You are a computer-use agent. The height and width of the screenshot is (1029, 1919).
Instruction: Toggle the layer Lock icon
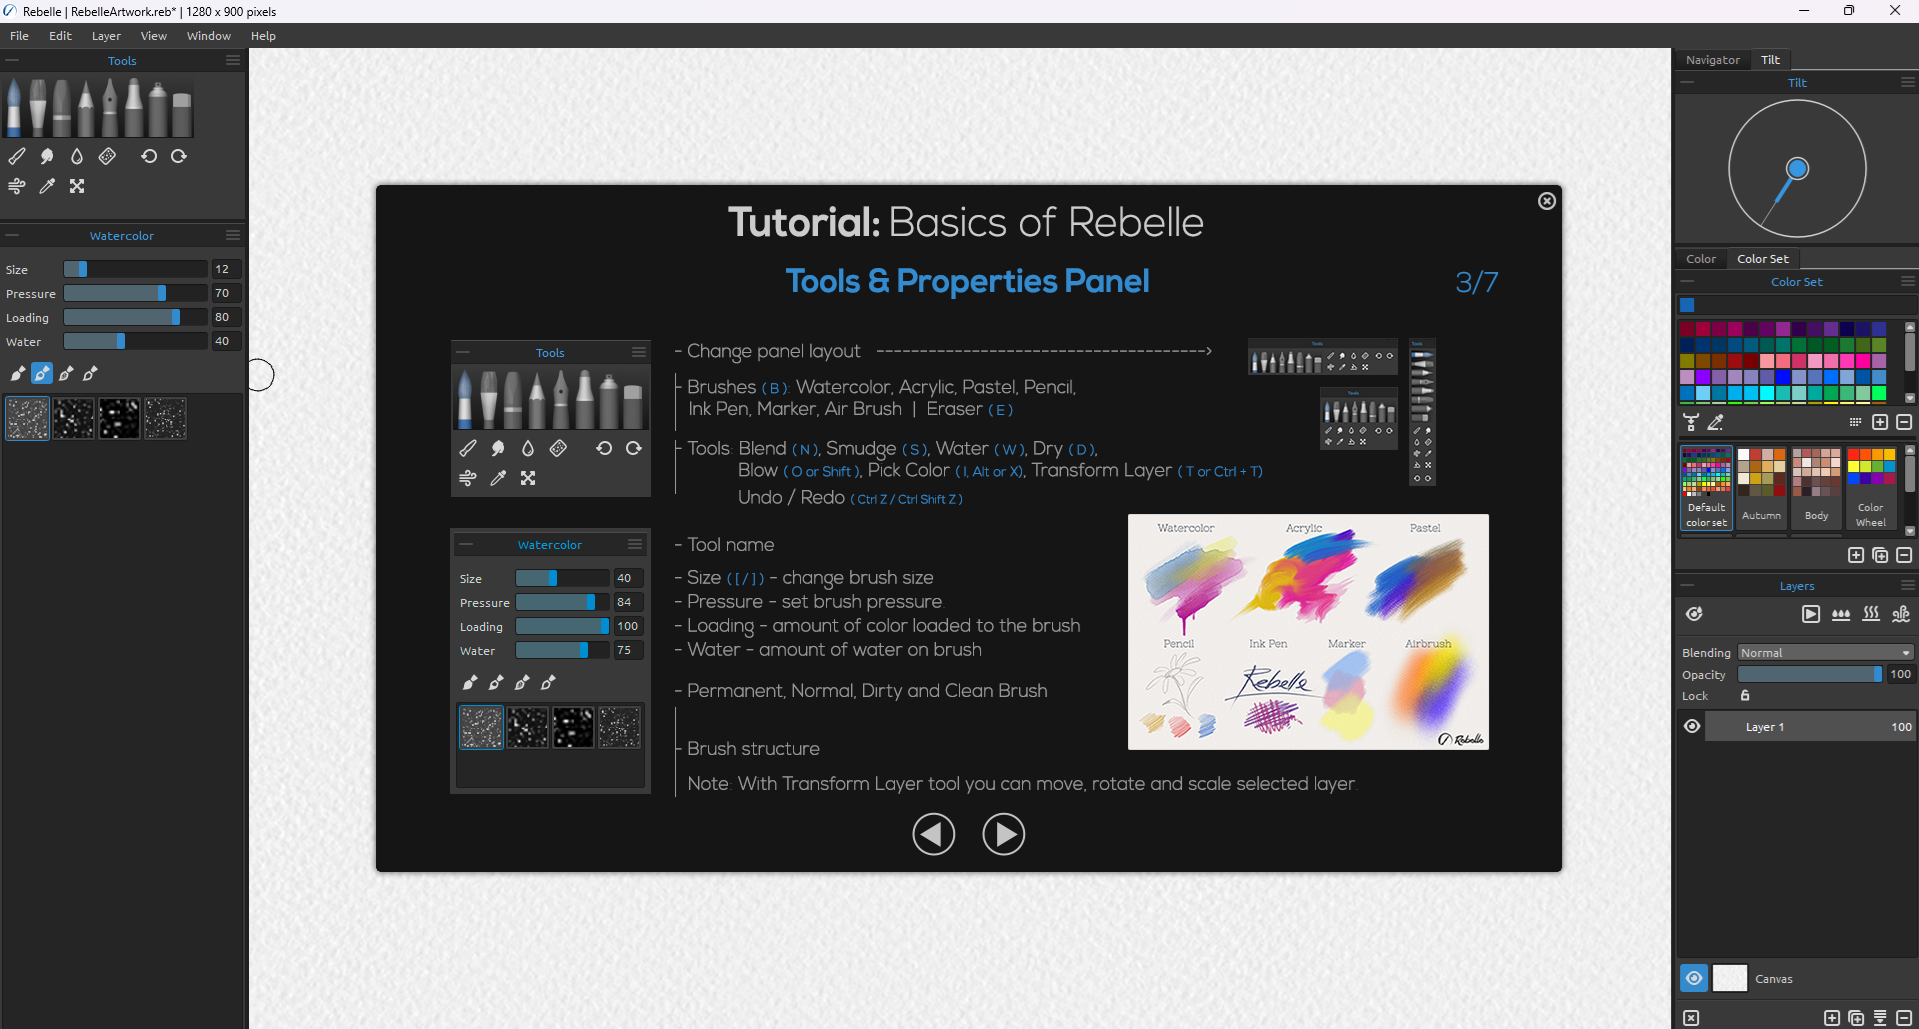[1745, 696]
